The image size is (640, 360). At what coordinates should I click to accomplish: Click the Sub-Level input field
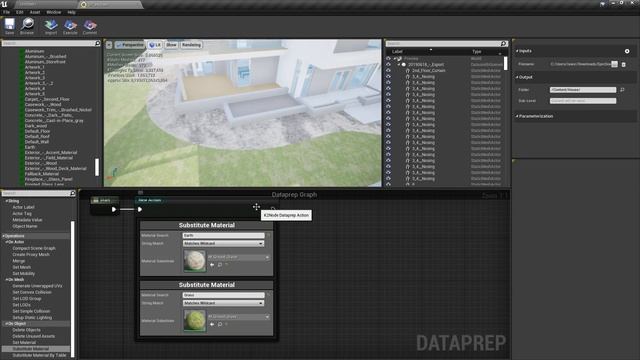[583, 101]
